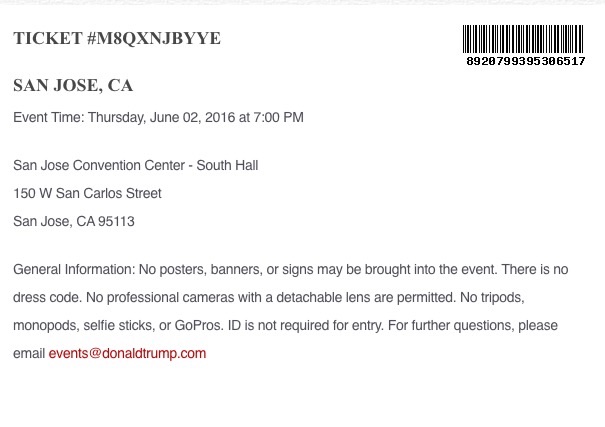This screenshot has height=427, width=605.
Task: Click the date Thursday, June 02, 2016
Action: [x=162, y=117]
